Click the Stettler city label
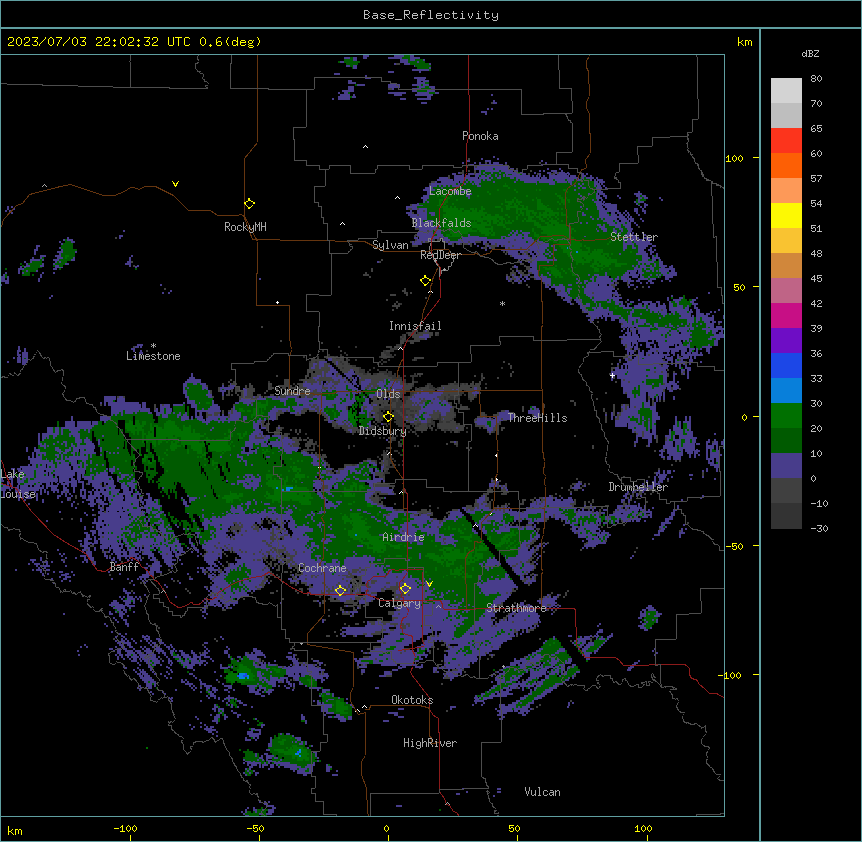The image size is (862, 842). pyautogui.click(x=634, y=237)
